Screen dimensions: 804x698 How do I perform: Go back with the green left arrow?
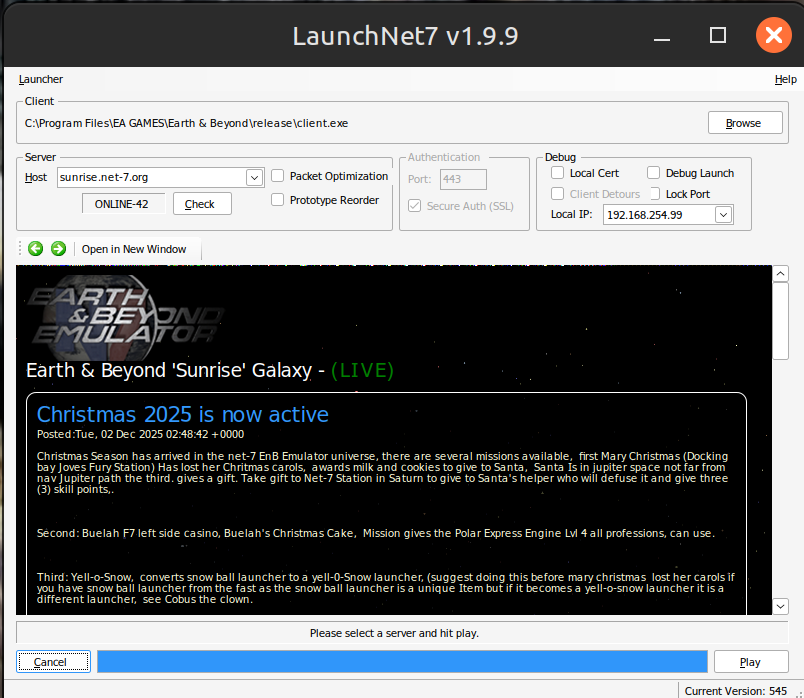pos(35,249)
